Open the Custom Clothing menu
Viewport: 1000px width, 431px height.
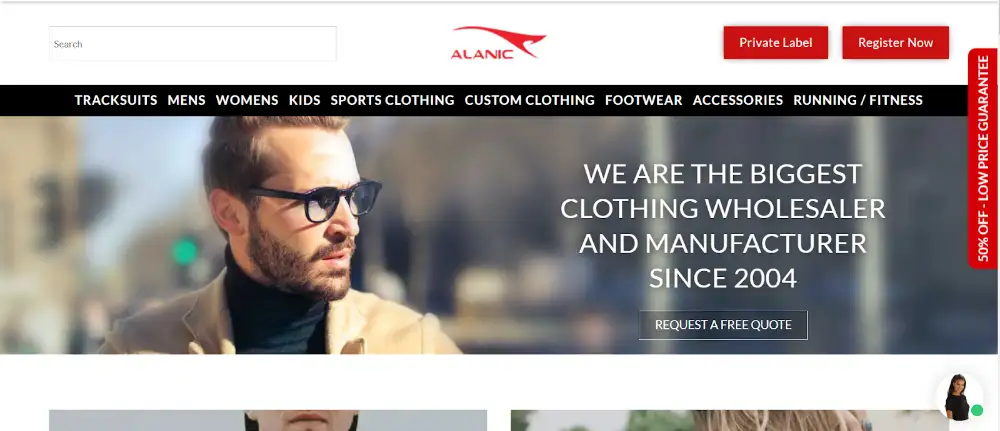coord(529,100)
